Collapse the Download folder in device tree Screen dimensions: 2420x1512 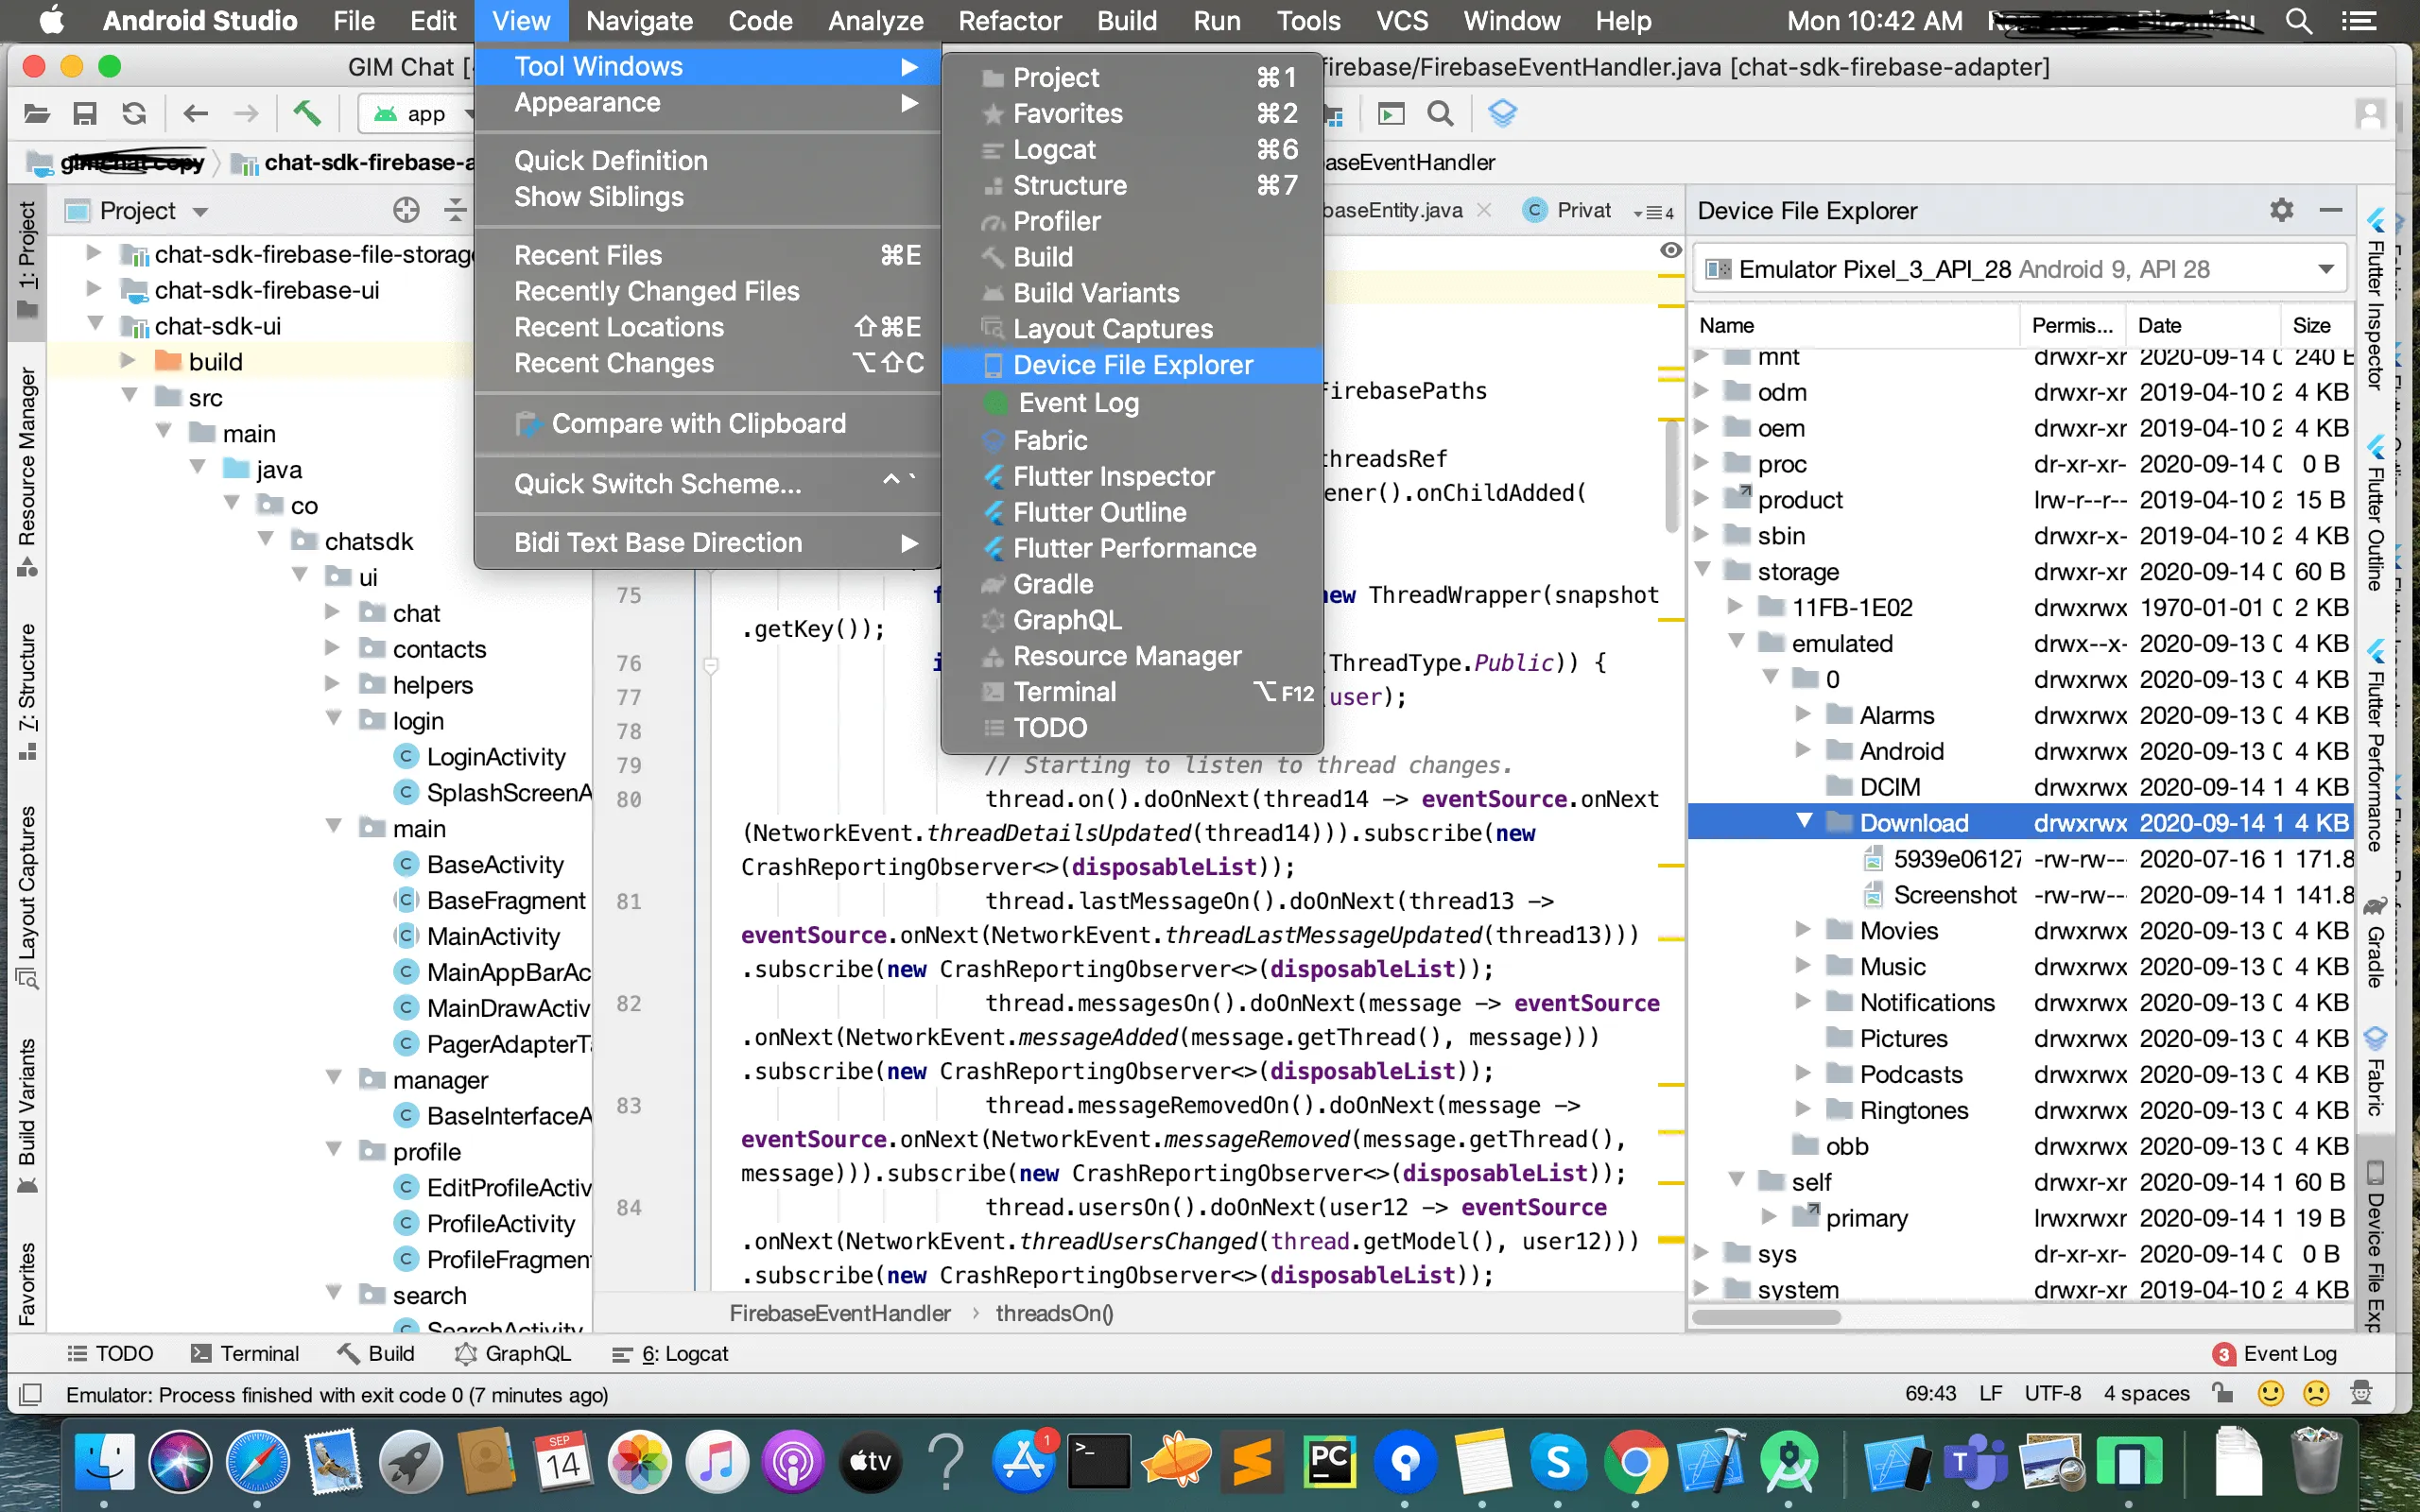(1804, 821)
